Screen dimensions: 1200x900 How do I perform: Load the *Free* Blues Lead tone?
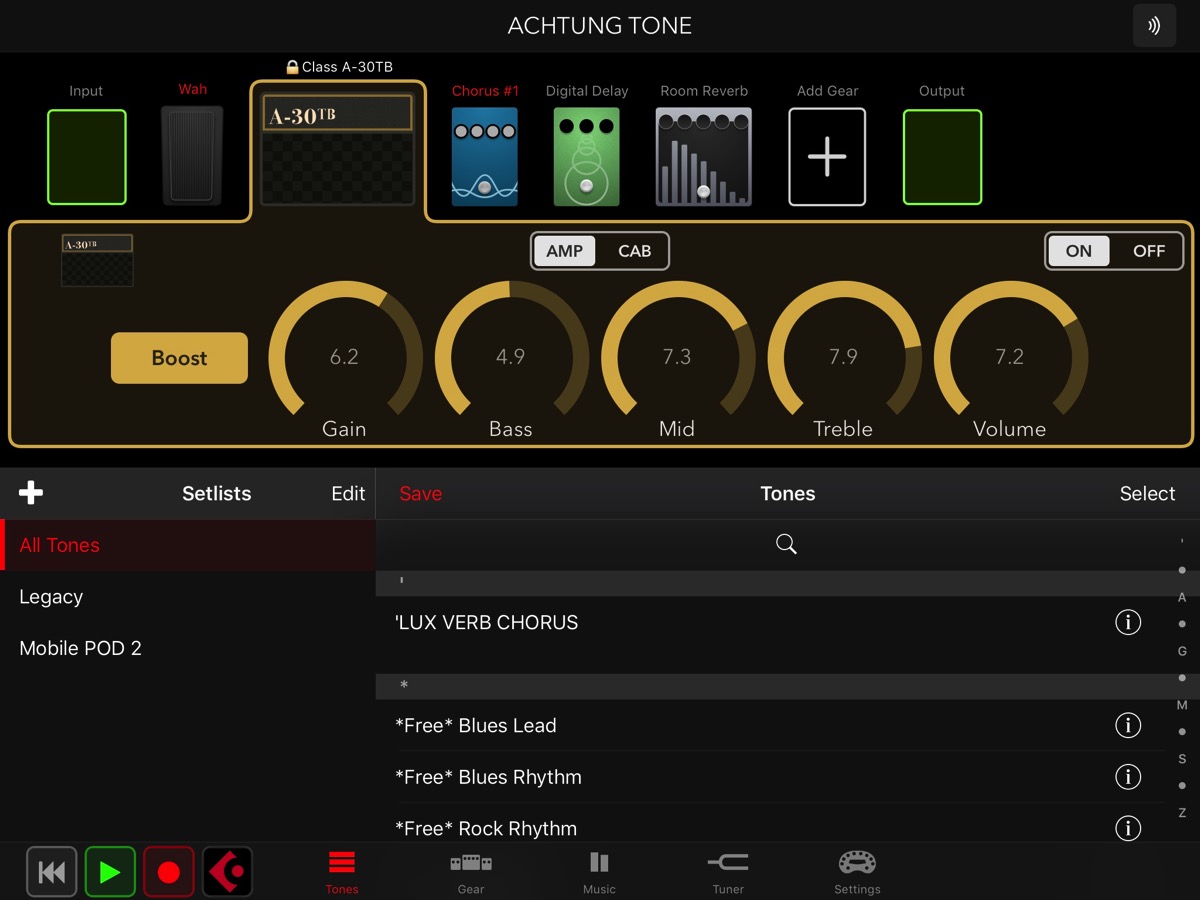770,725
